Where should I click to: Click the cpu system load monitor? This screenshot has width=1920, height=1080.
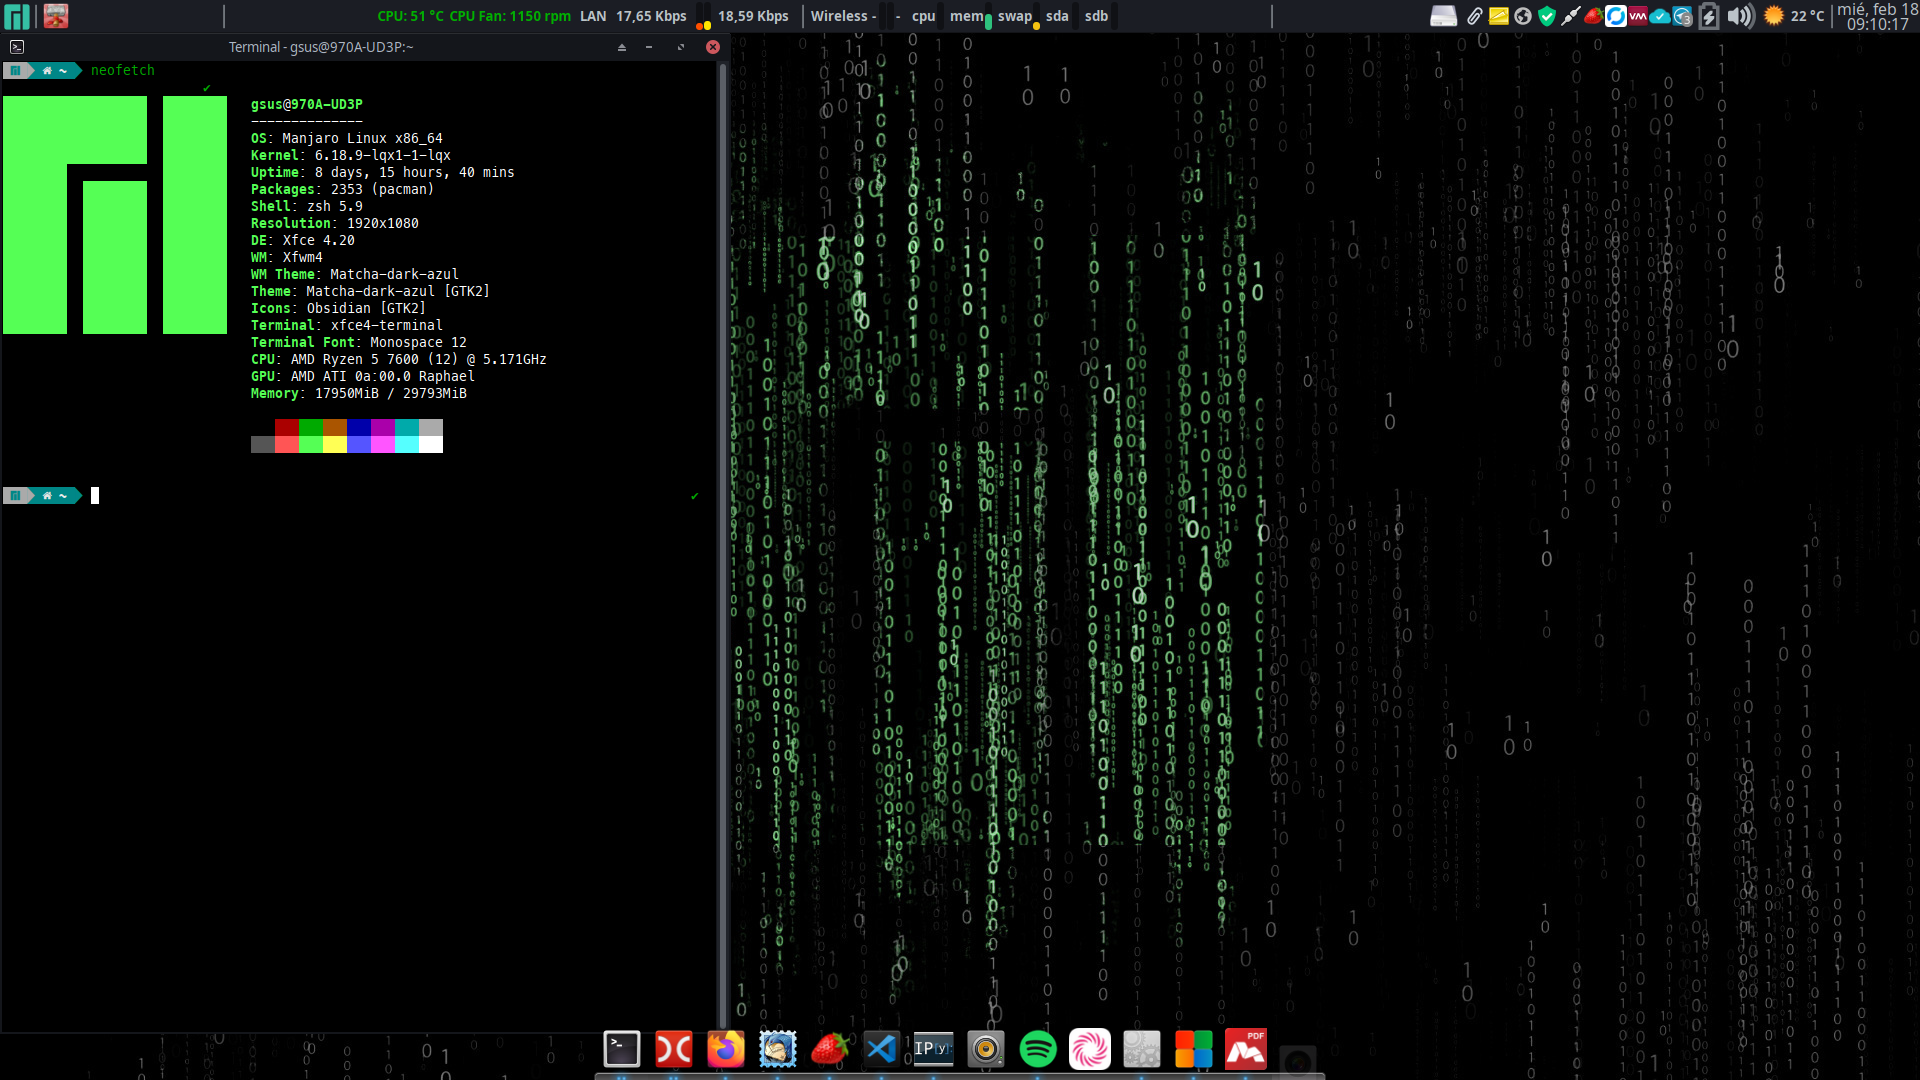pyautogui.click(x=923, y=16)
